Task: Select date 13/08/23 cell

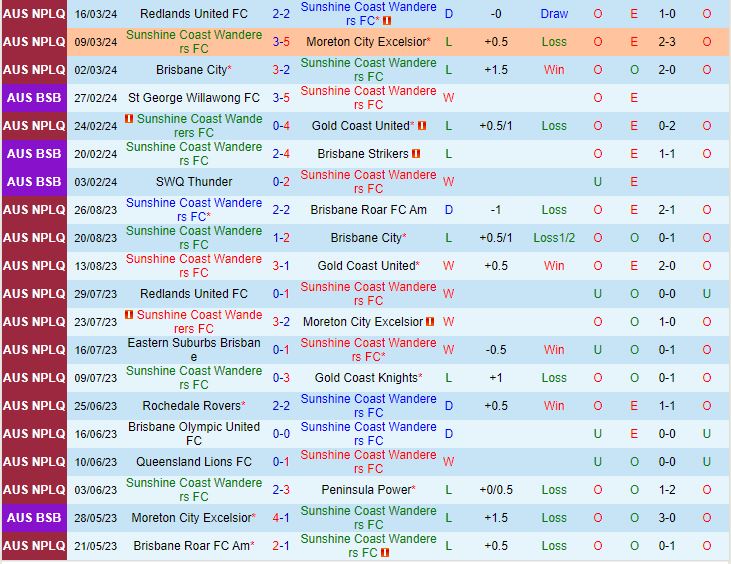Action: [96, 266]
